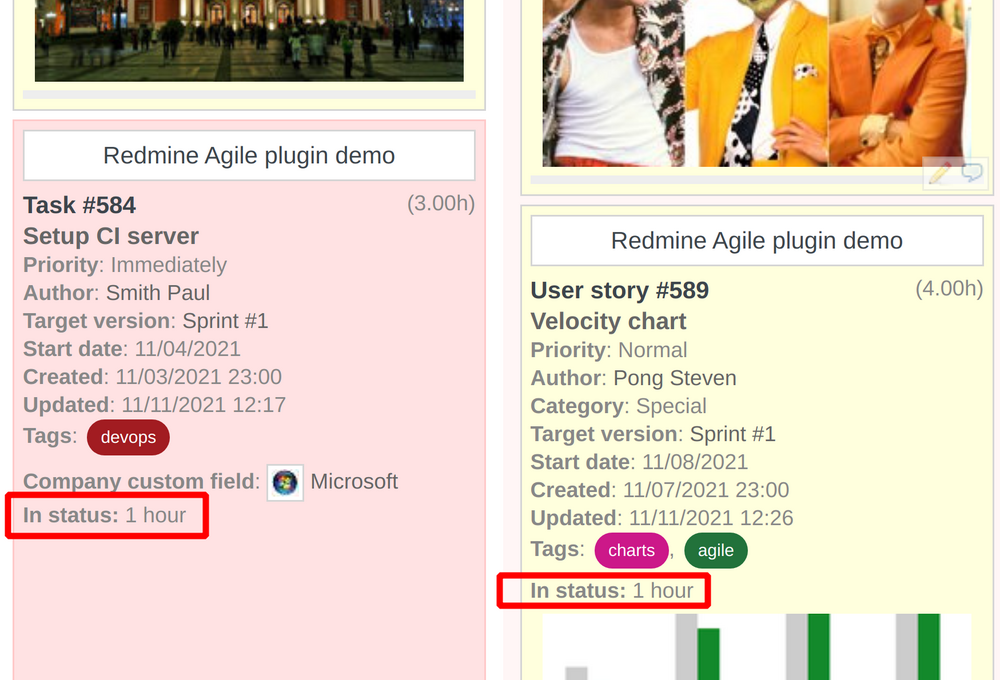The height and width of the screenshot is (680, 1000).
Task: Click the Microsoft company logo icon
Action: pyautogui.click(x=284, y=482)
